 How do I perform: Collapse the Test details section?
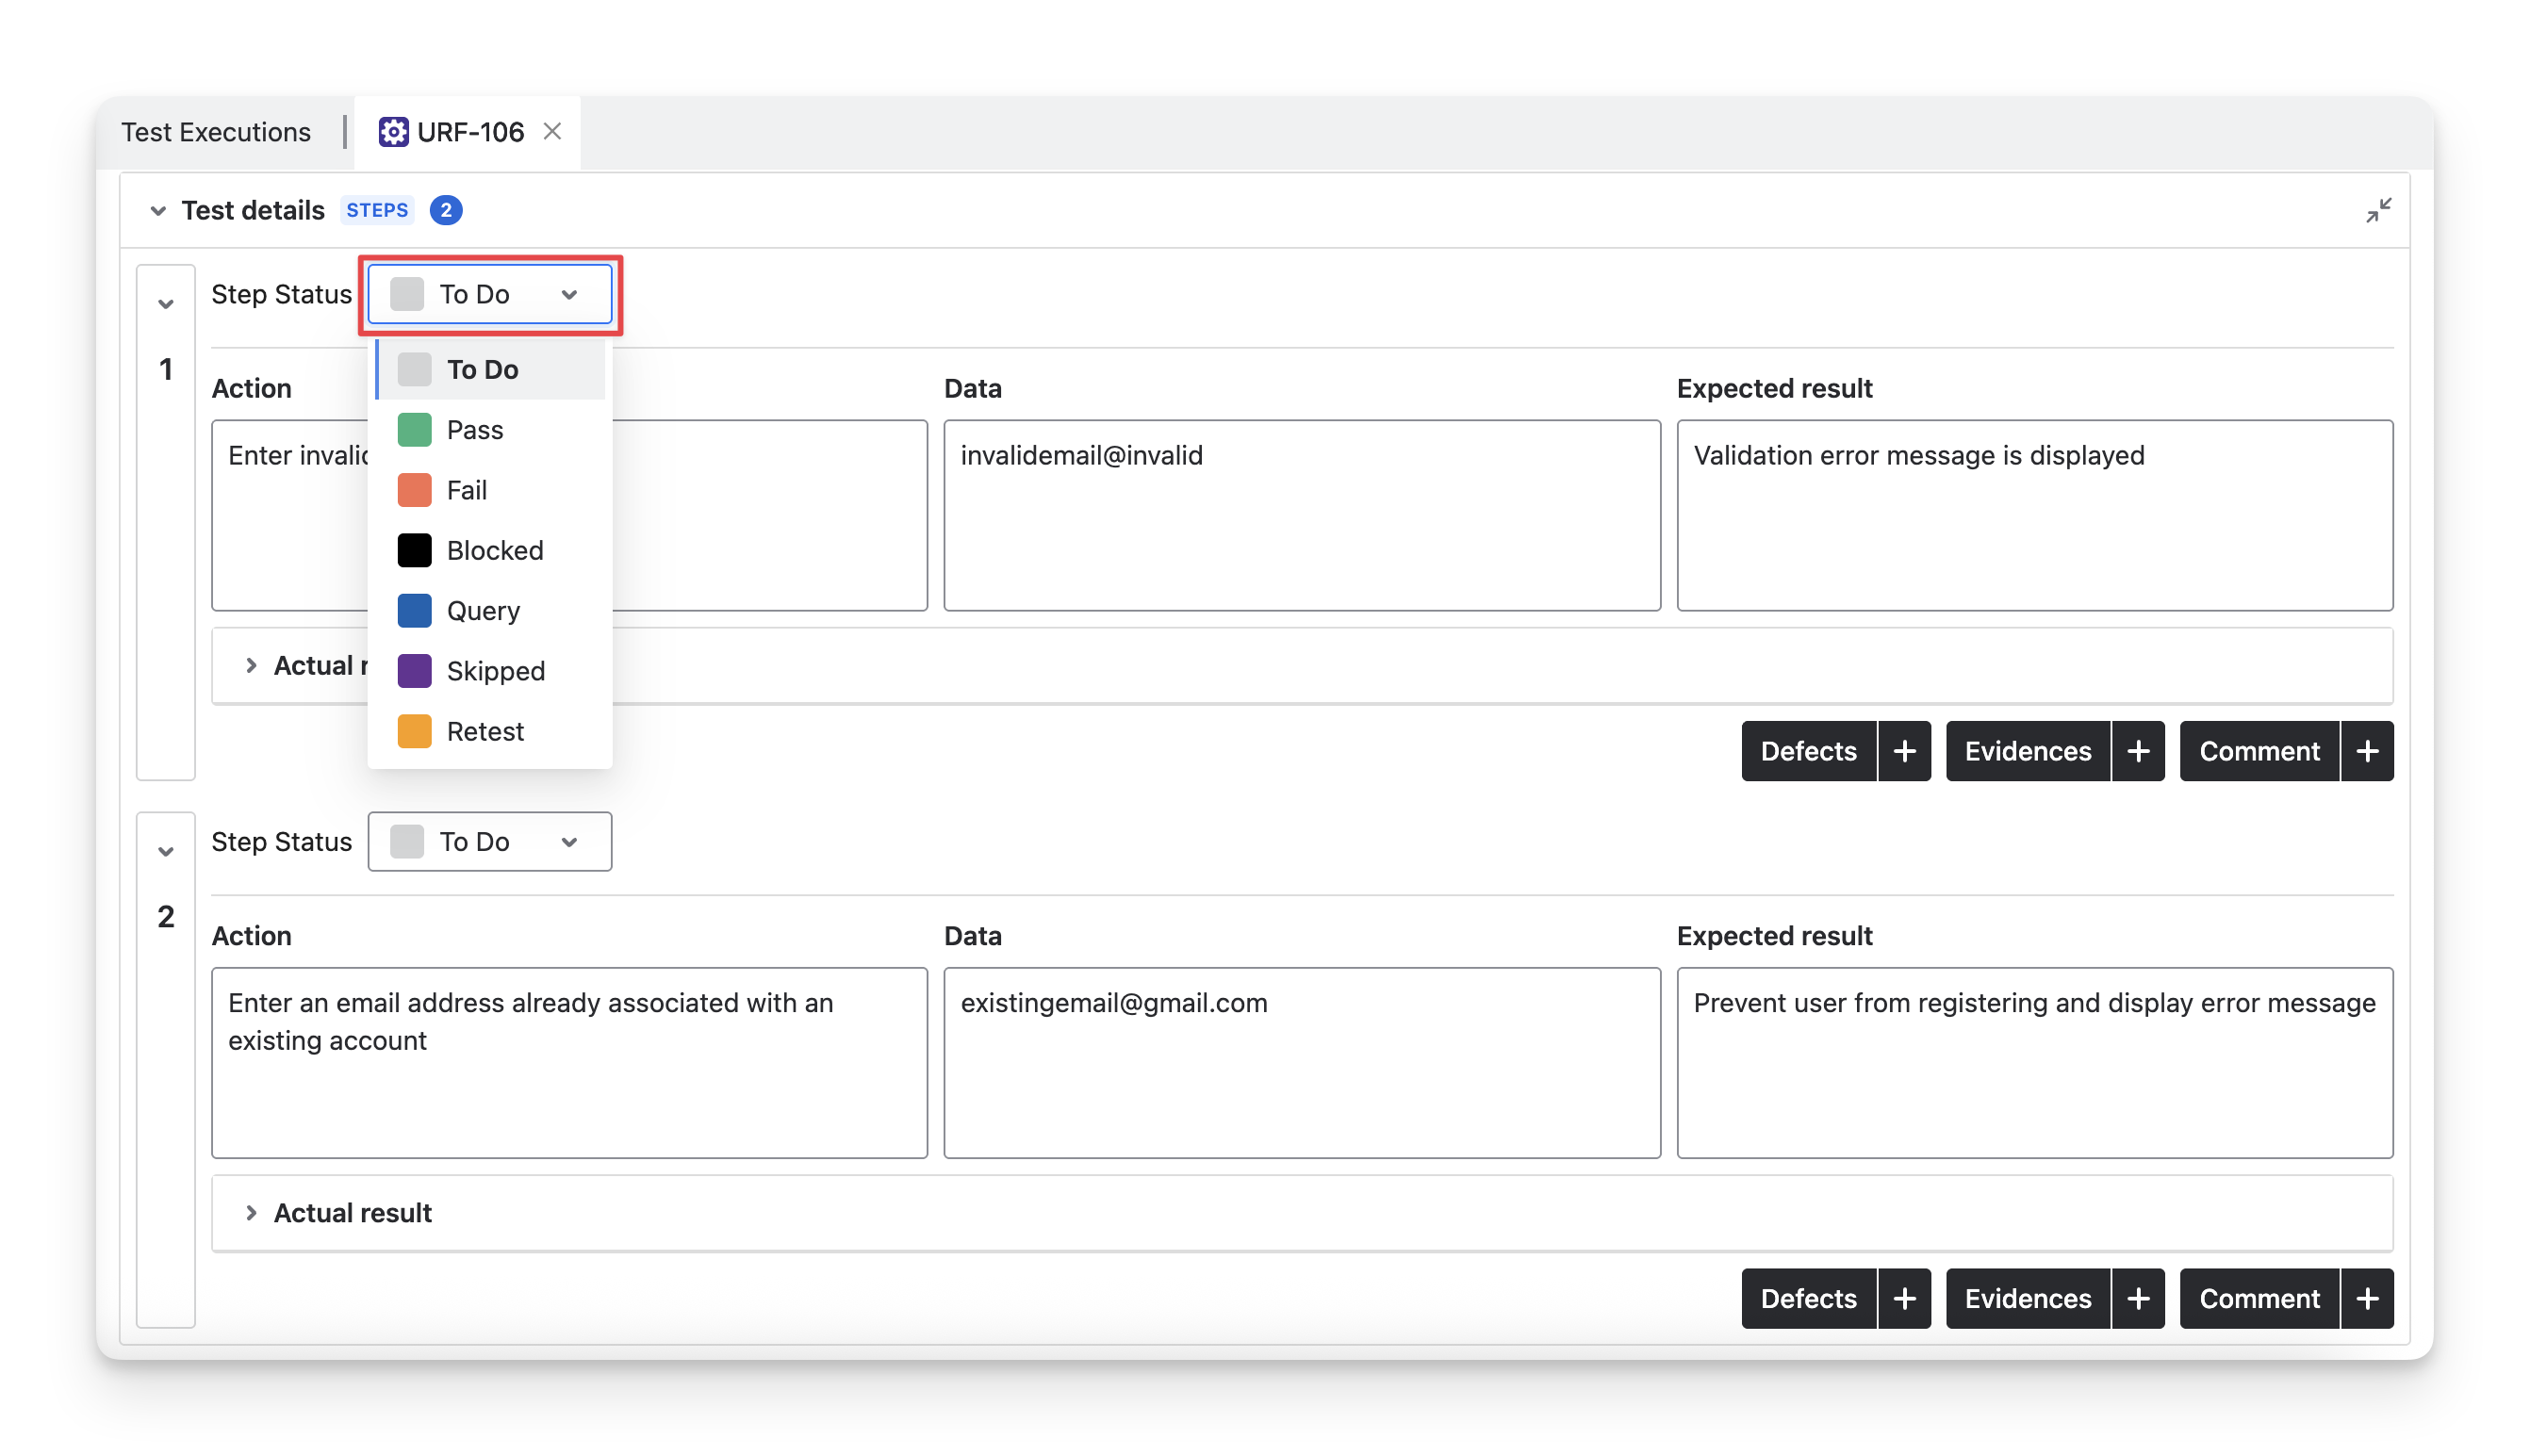[158, 211]
